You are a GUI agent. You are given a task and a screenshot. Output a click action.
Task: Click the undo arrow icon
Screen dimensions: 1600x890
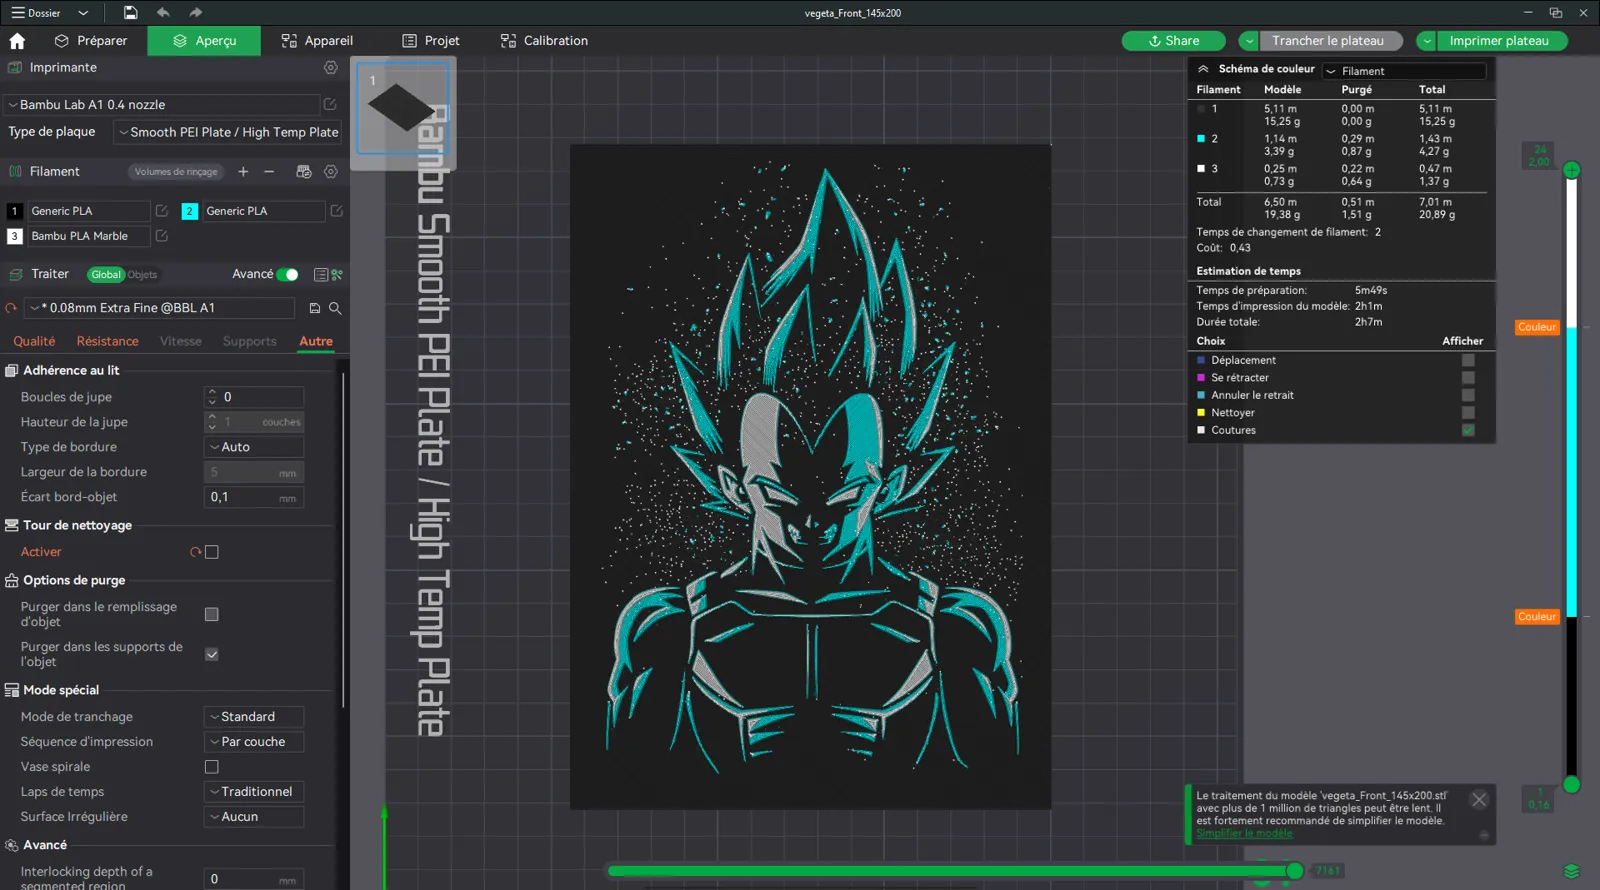point(163,13)
